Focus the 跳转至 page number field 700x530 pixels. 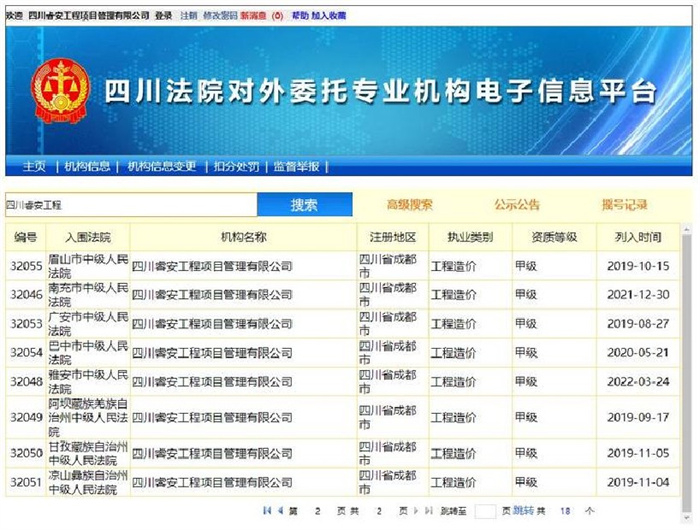click(485, 511)
